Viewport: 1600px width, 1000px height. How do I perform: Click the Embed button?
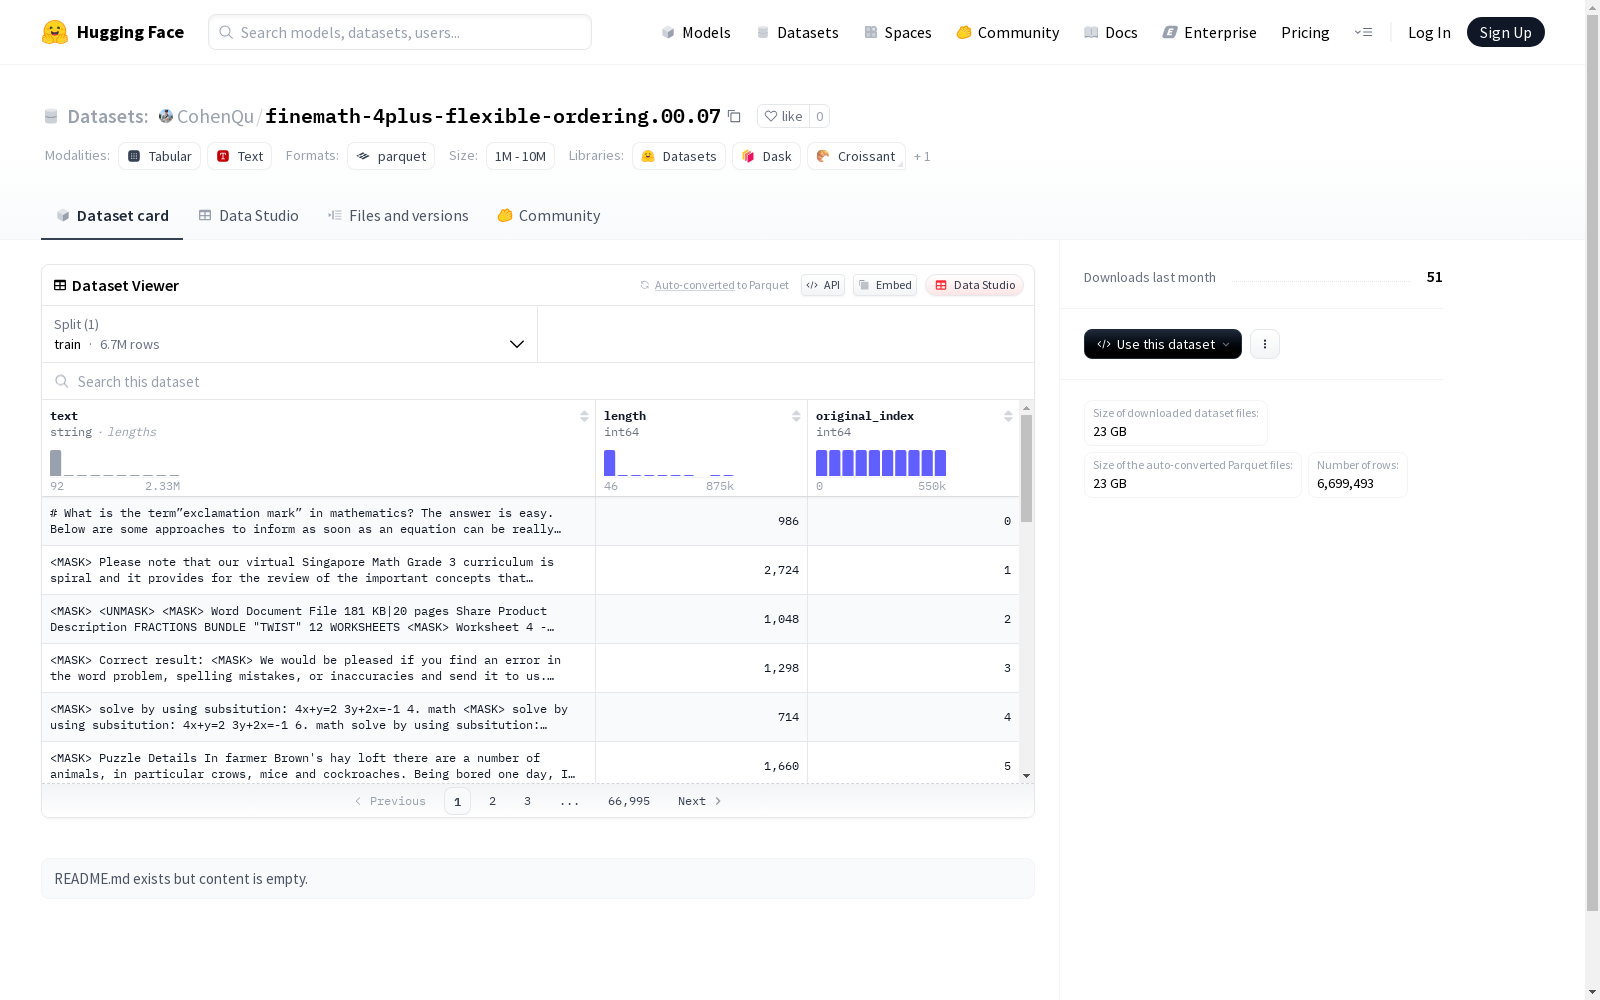pos(885,285)
